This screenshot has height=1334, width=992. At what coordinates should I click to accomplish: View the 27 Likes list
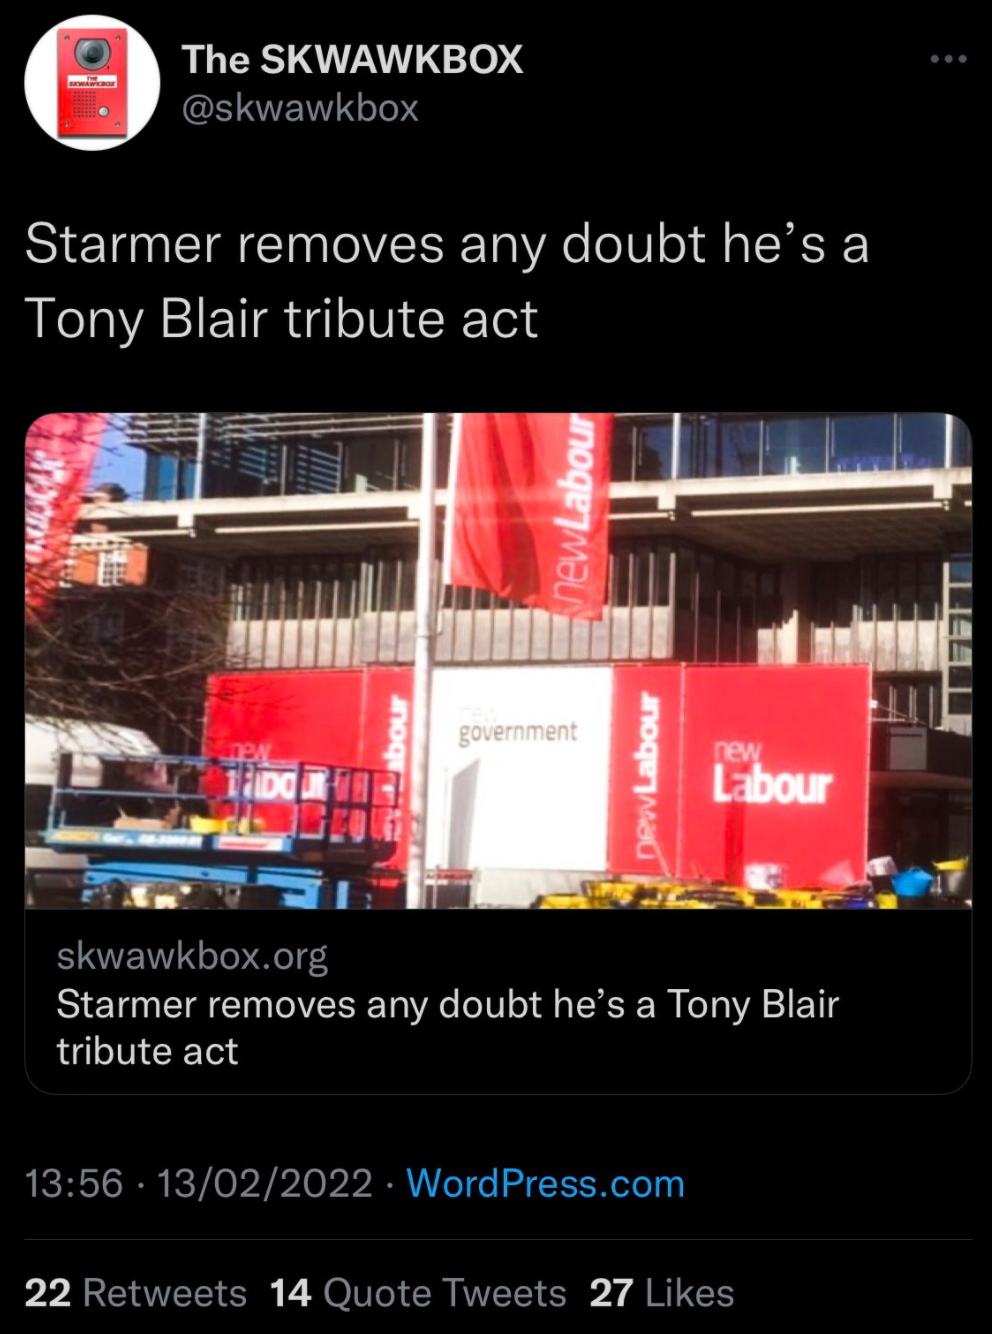[x=662, y=1293]
